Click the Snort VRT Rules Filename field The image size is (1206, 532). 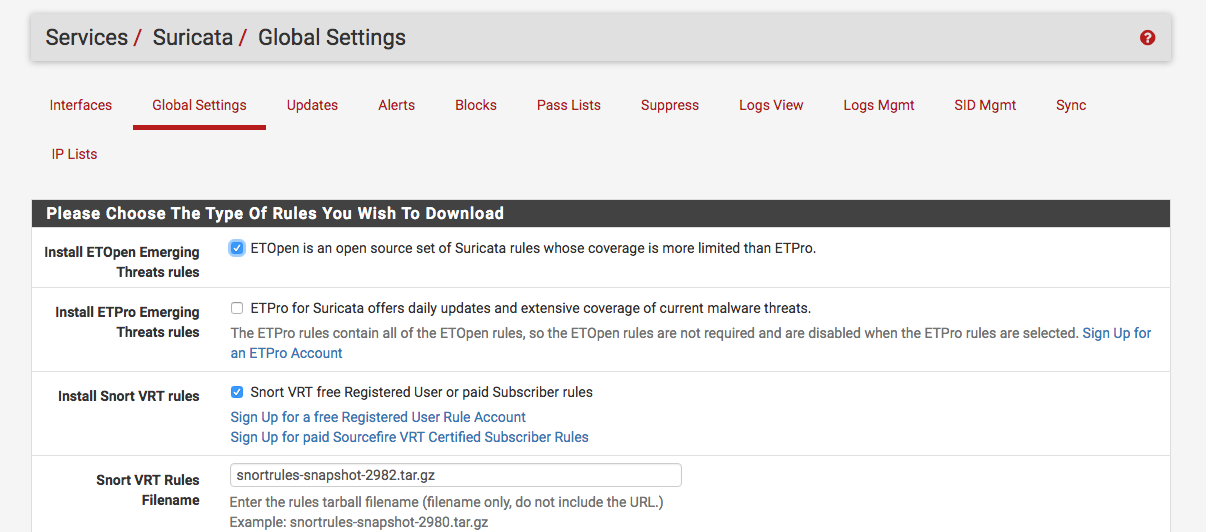[456, 475]
